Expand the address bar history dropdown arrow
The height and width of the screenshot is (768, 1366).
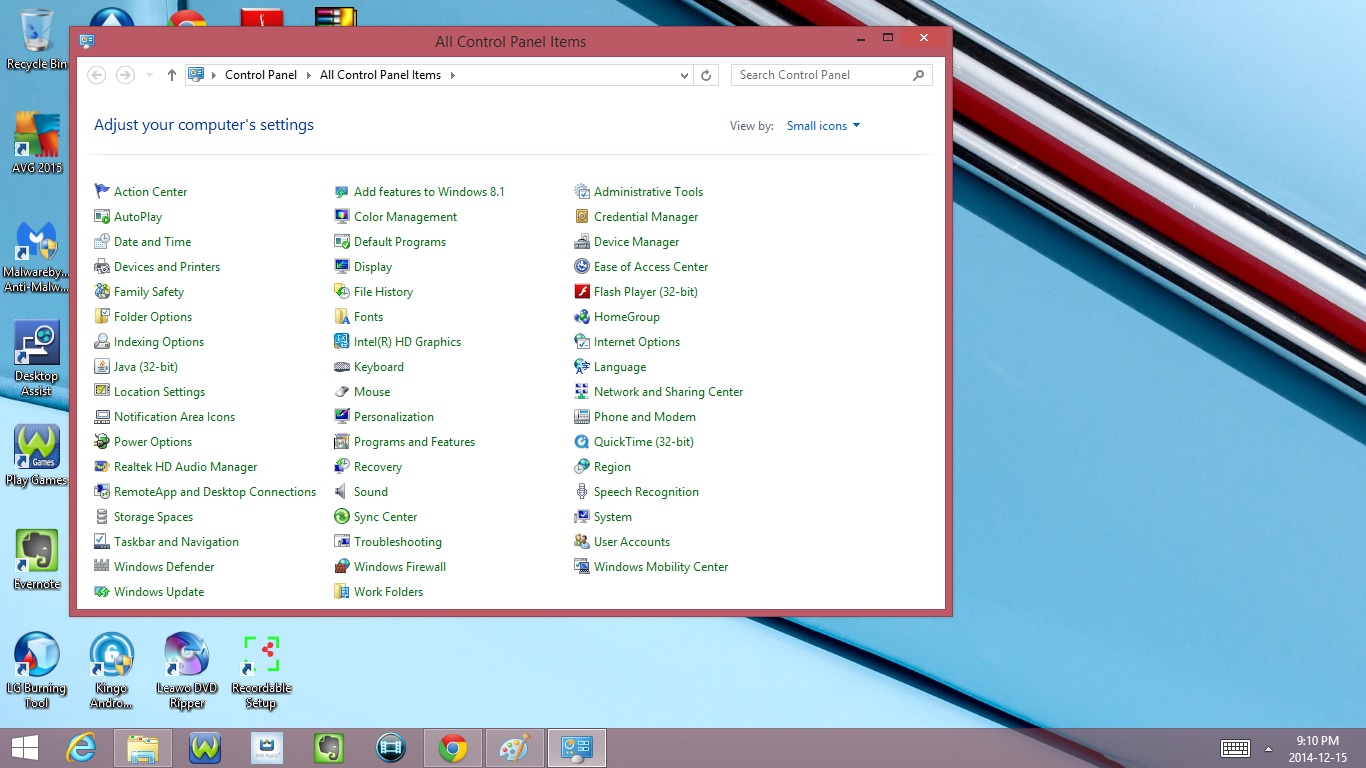684,75
